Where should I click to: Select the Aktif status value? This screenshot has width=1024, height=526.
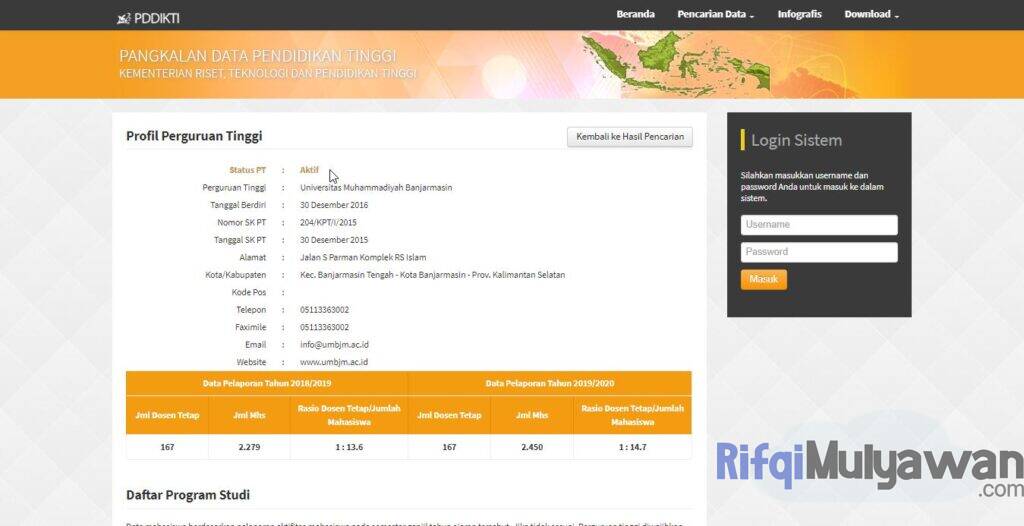(310, 170)
